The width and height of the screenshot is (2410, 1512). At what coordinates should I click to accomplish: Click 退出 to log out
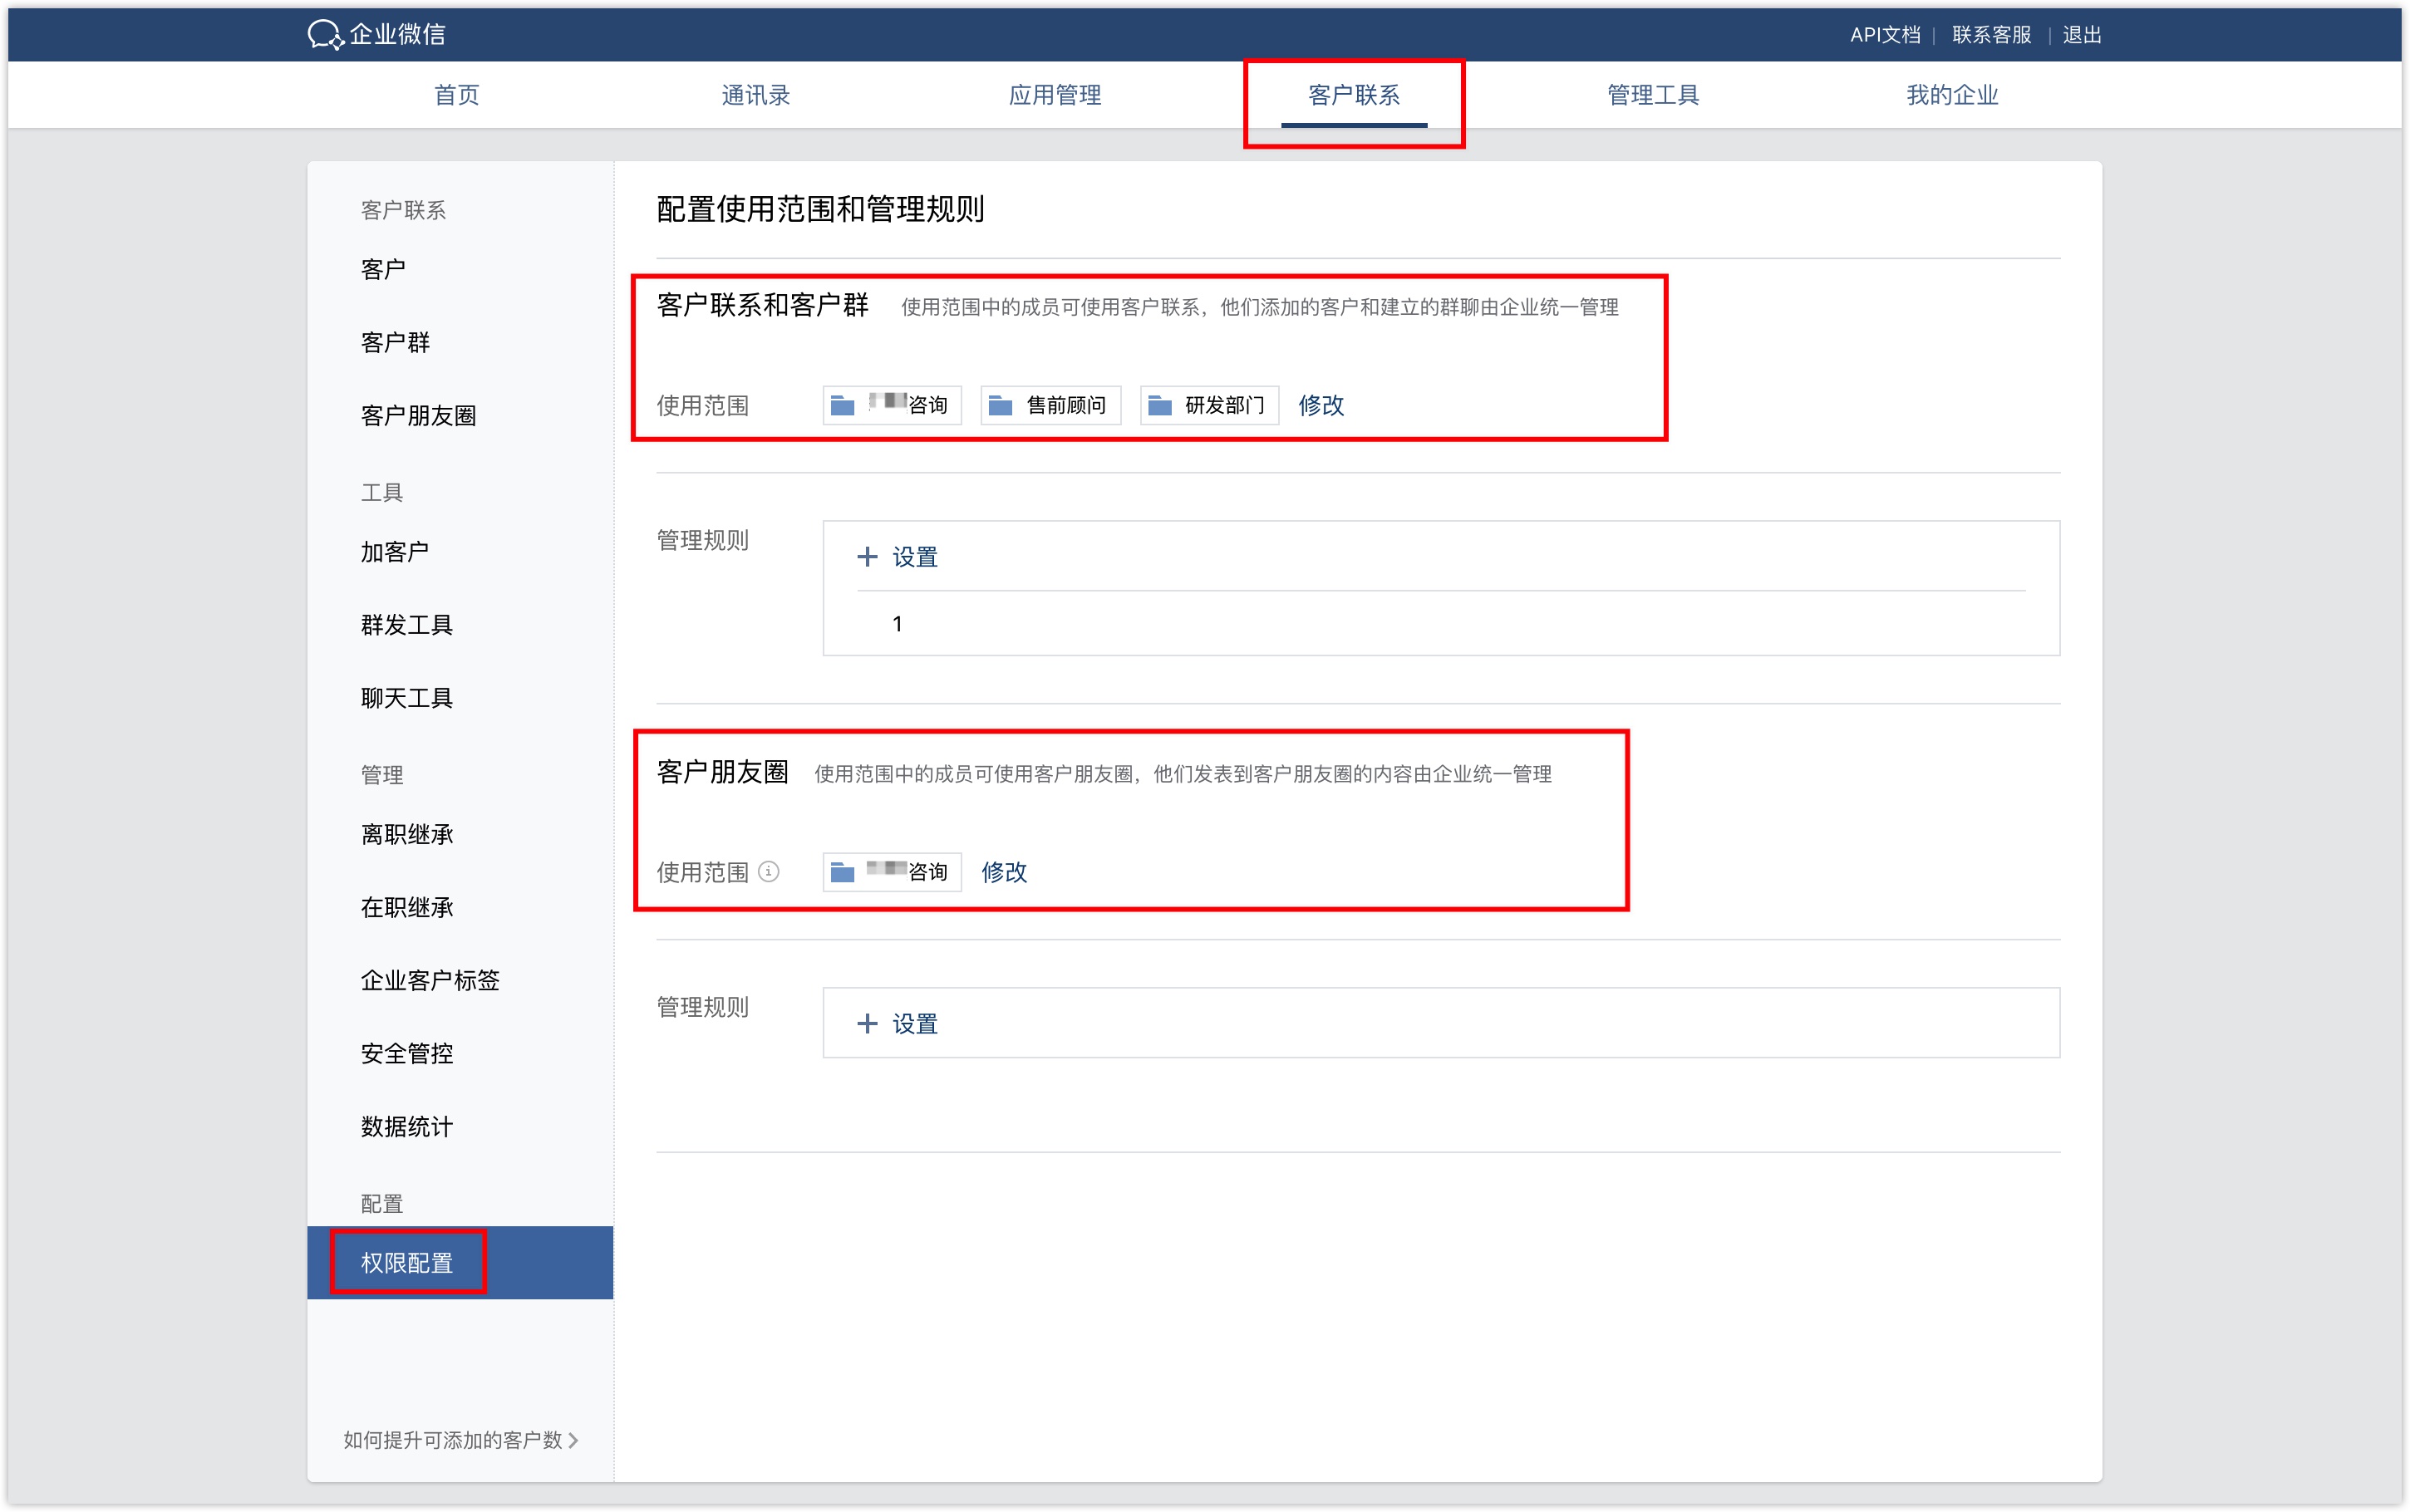point(2082,35)
